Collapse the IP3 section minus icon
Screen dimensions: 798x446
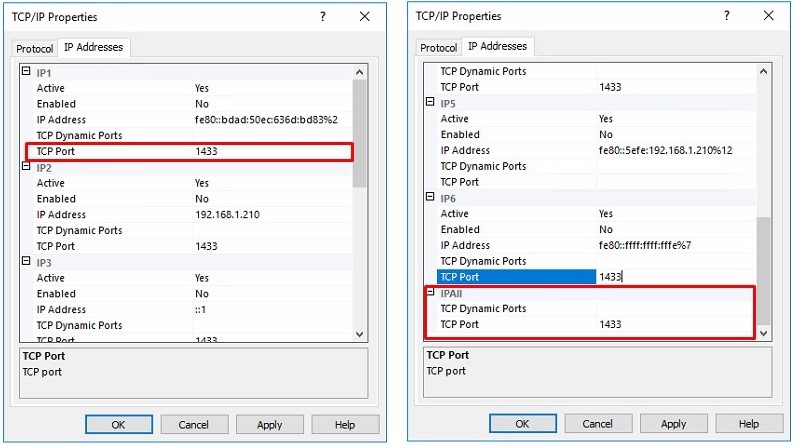(25, 262)
